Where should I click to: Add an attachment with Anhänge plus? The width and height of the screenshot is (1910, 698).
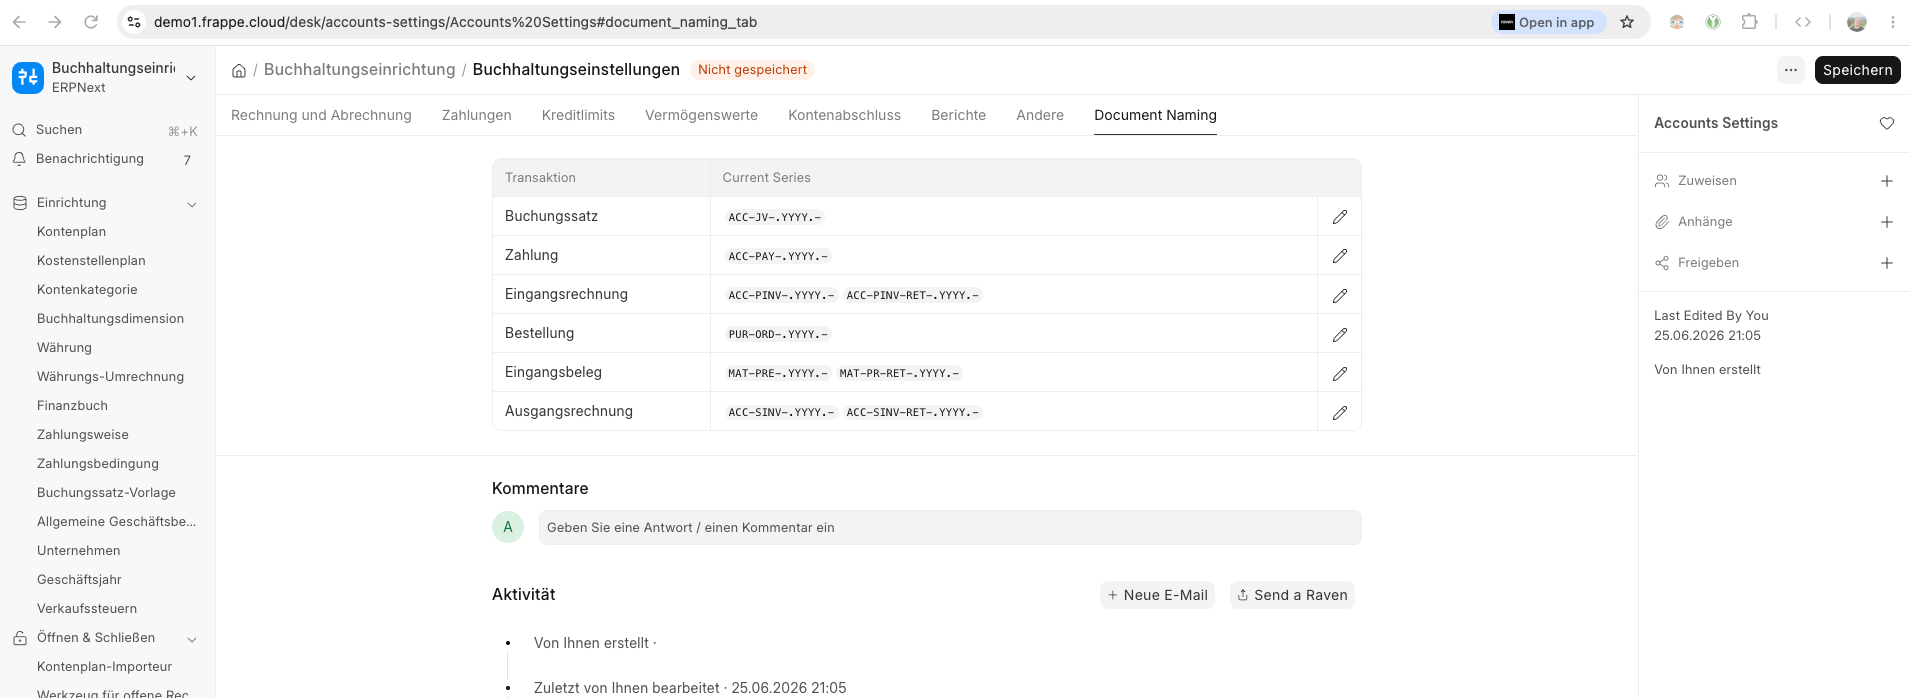pos(1887,222)
